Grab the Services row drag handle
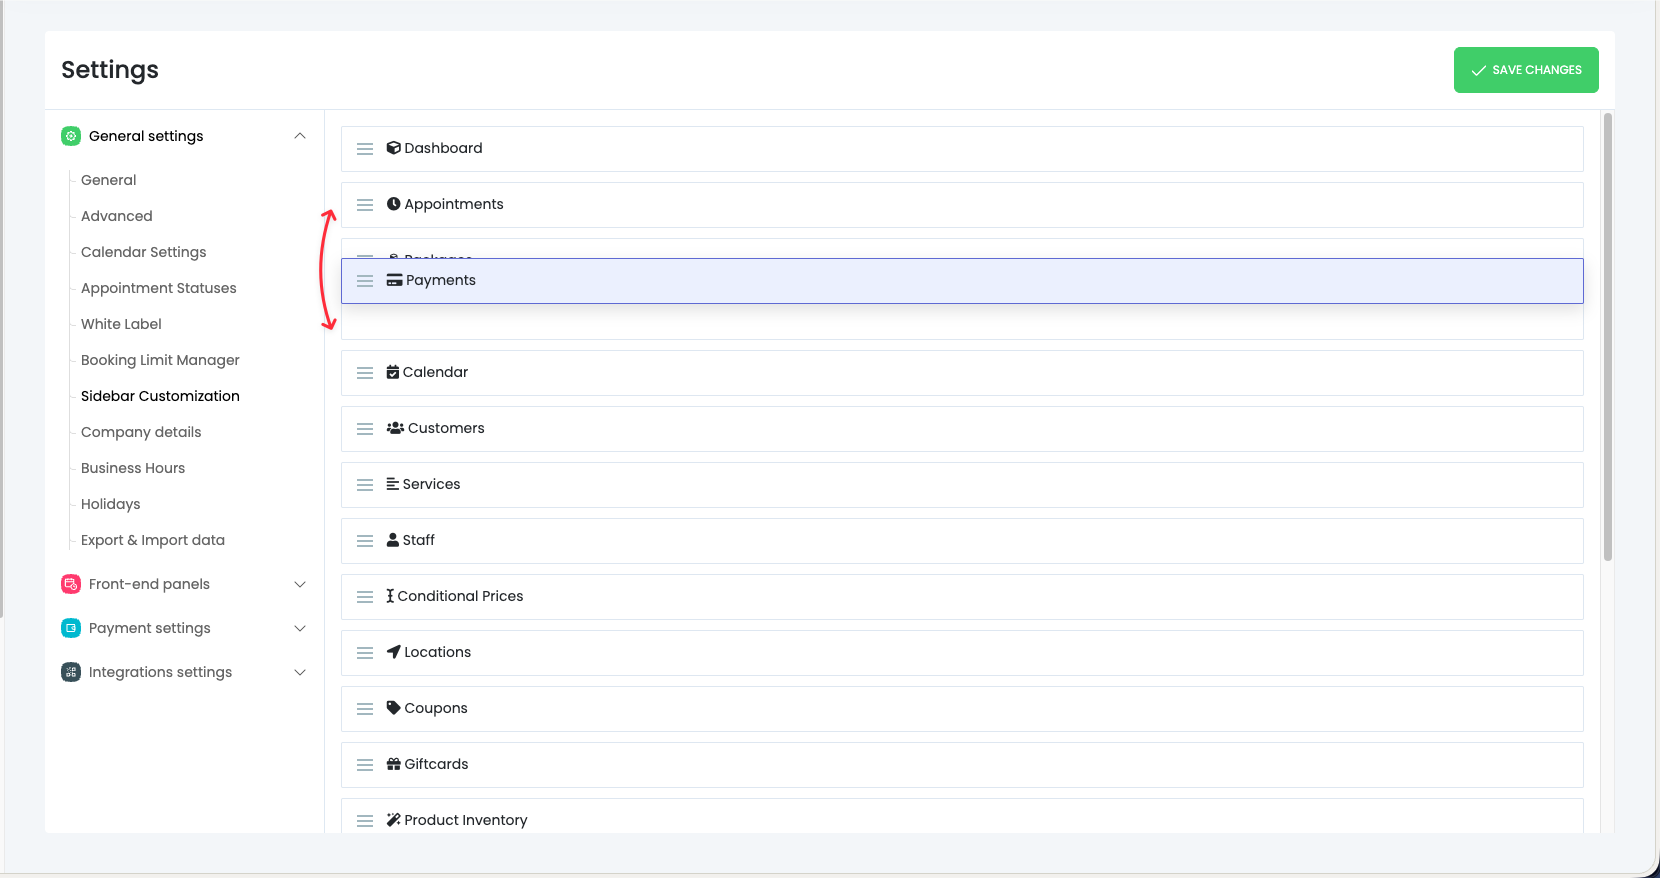Image resolution: width=1660 pixels, height=878 pixels. pos(365,485)
